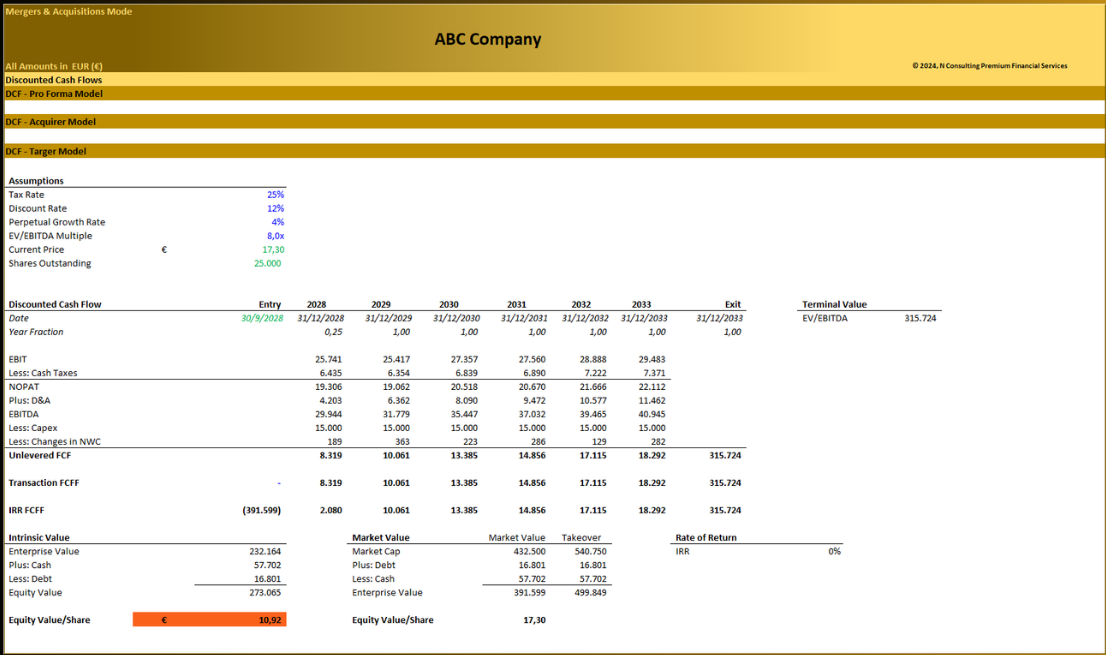The image size is (1106, 655).
Task: Click the Entry date 30/9/2028
Action: [x=262, y=318]
